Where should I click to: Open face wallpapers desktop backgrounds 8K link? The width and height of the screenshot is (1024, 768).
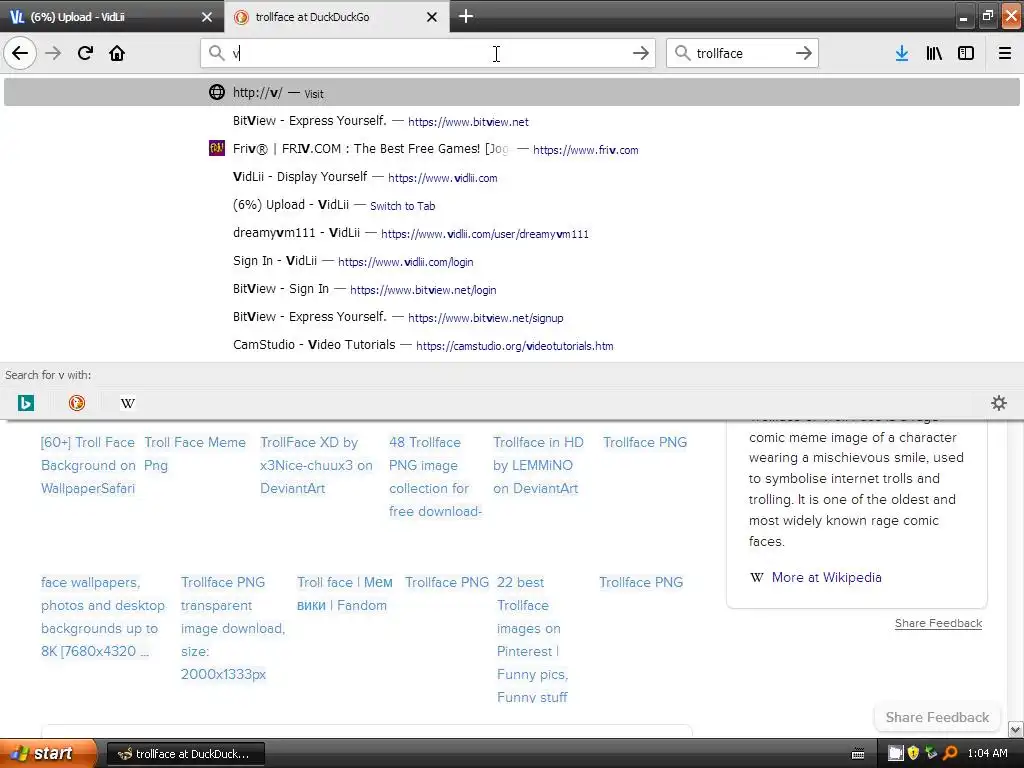tap(103, 616)
